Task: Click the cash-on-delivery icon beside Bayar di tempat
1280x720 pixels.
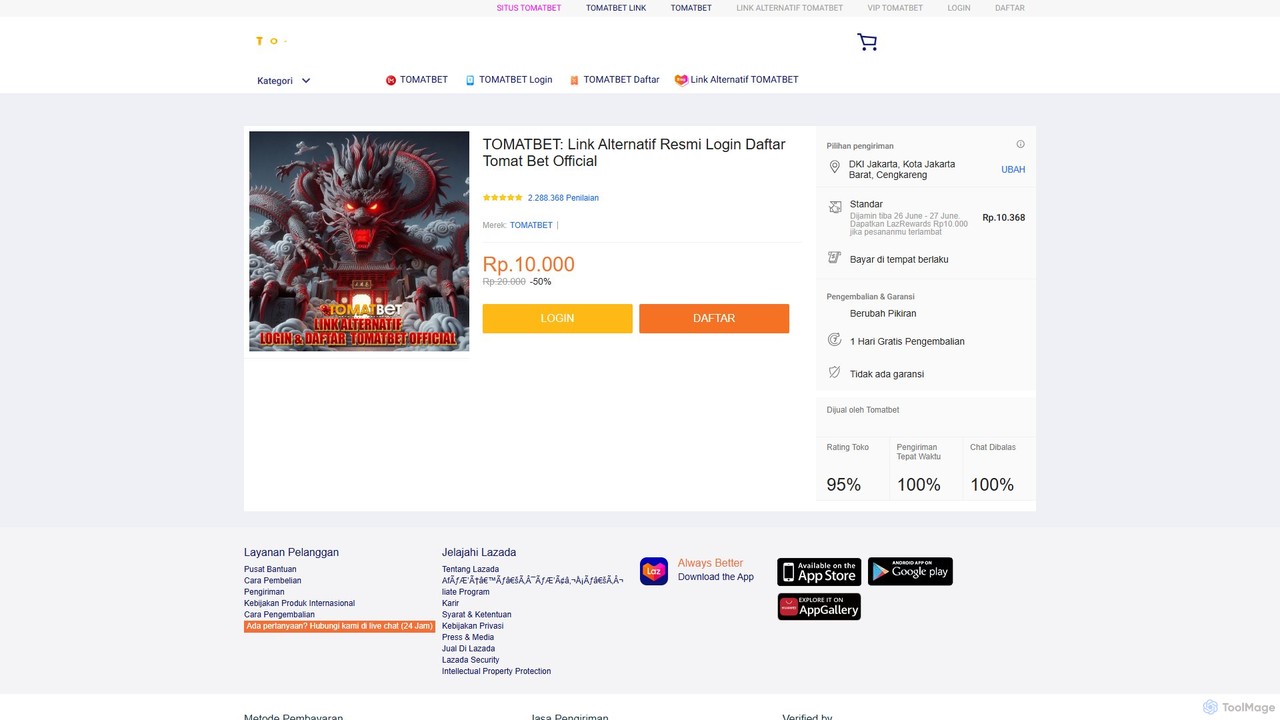Action: click(835, 258)
